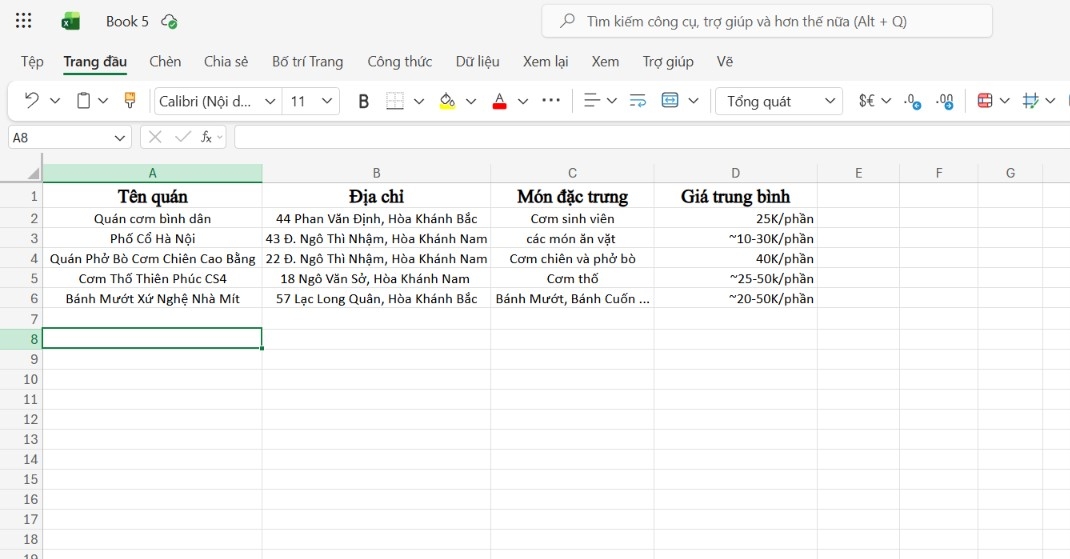Switch to the Chèn tab
1070x559 pixels.
(165, 61)
